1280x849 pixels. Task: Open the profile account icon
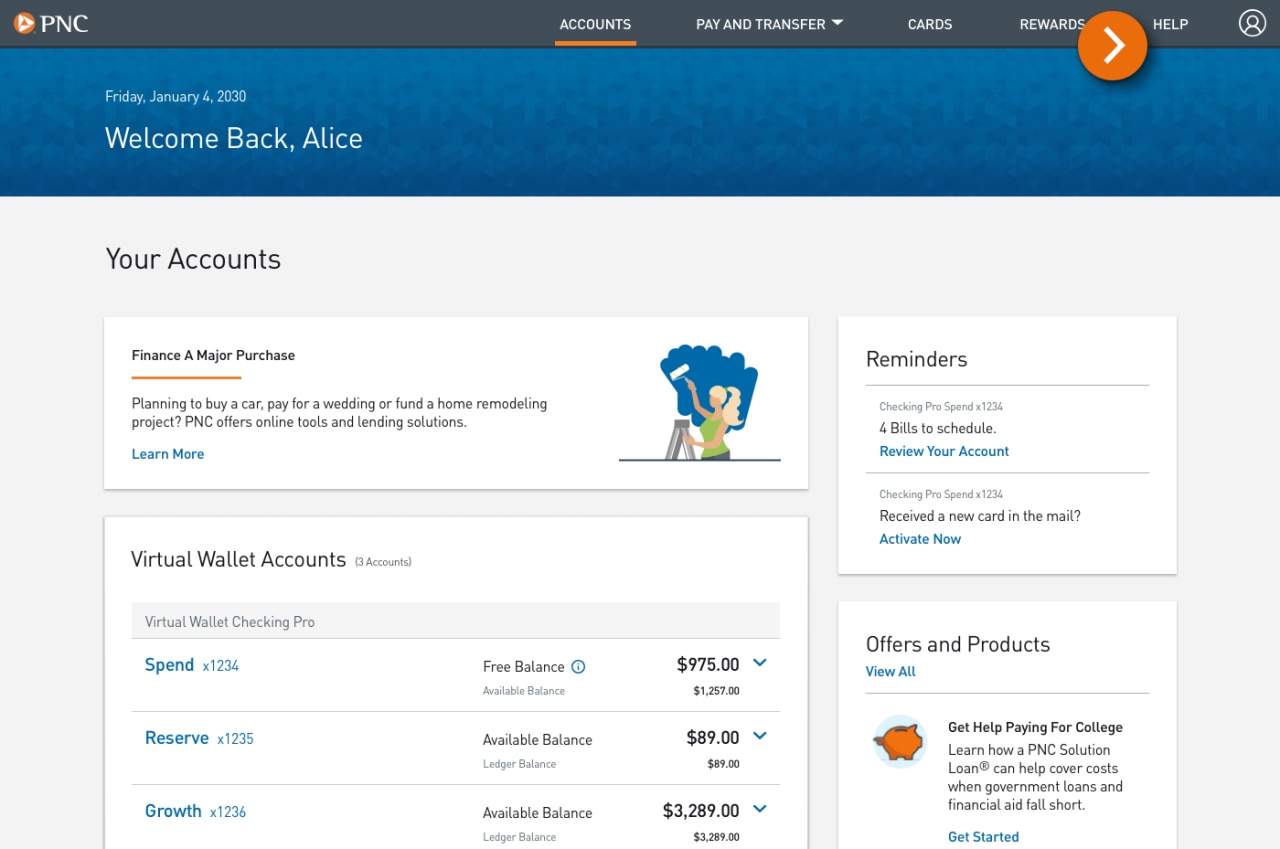(x=1252, y=23)
